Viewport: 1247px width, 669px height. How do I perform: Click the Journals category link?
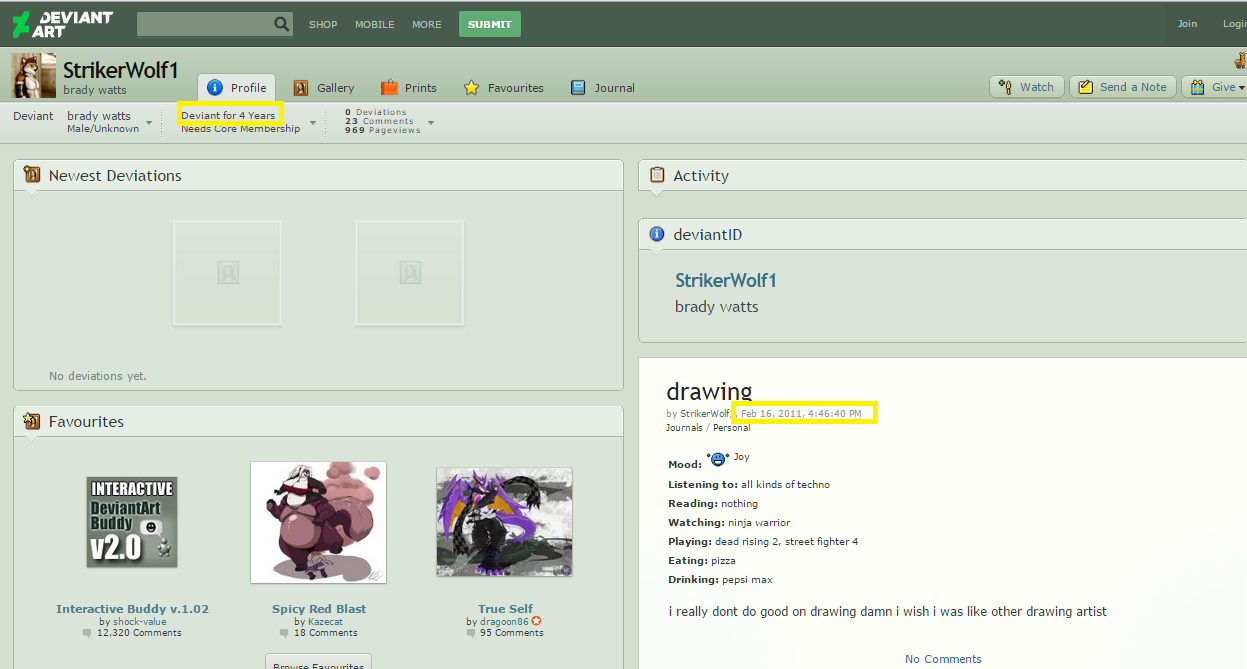[x=684, y=428]
